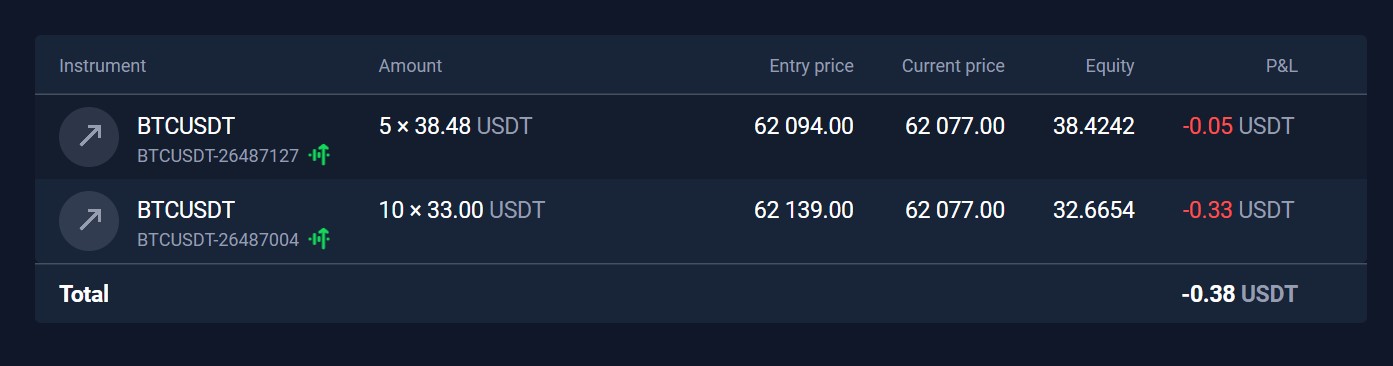Click green copy-trade icon beside BTCUSDT-26487004
1393x366 pixels.
click(x=319, y=238)
